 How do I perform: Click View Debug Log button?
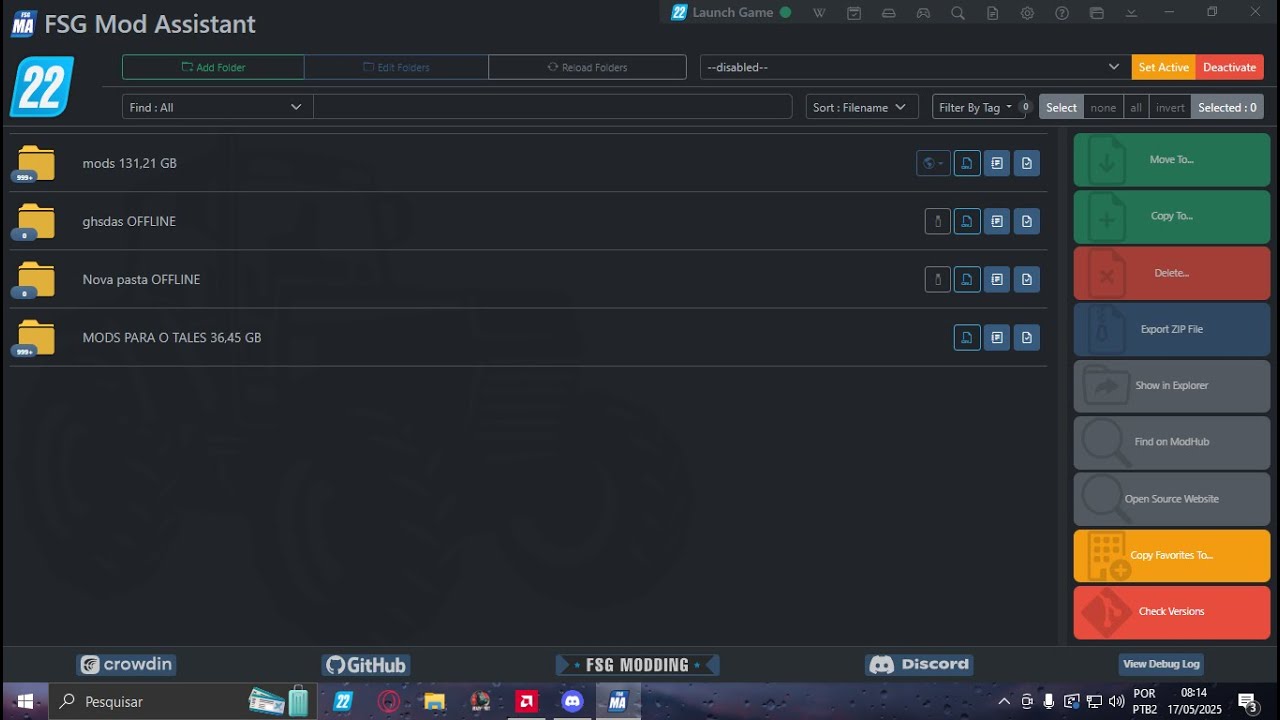[x=1161, y=664]
